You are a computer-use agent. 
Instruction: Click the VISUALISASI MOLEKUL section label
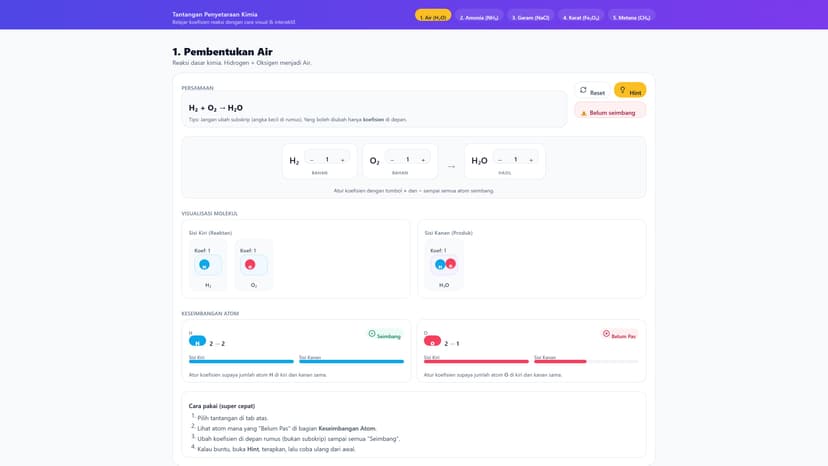click(x=210, y=213)
